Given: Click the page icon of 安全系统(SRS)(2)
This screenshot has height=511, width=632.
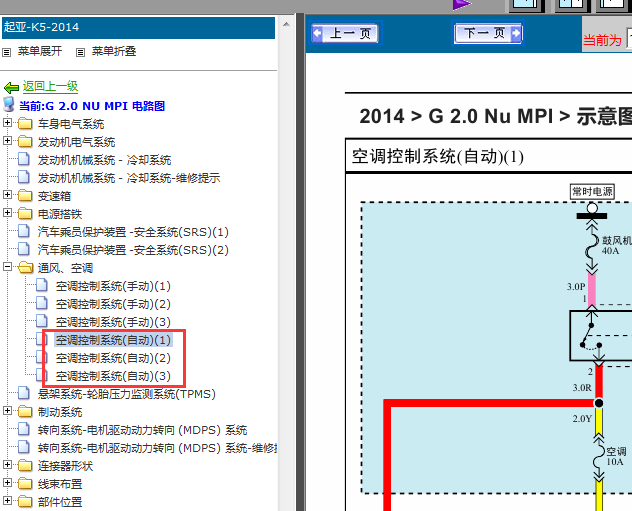Looking at the screenshot, I should [x=24, y=249].
